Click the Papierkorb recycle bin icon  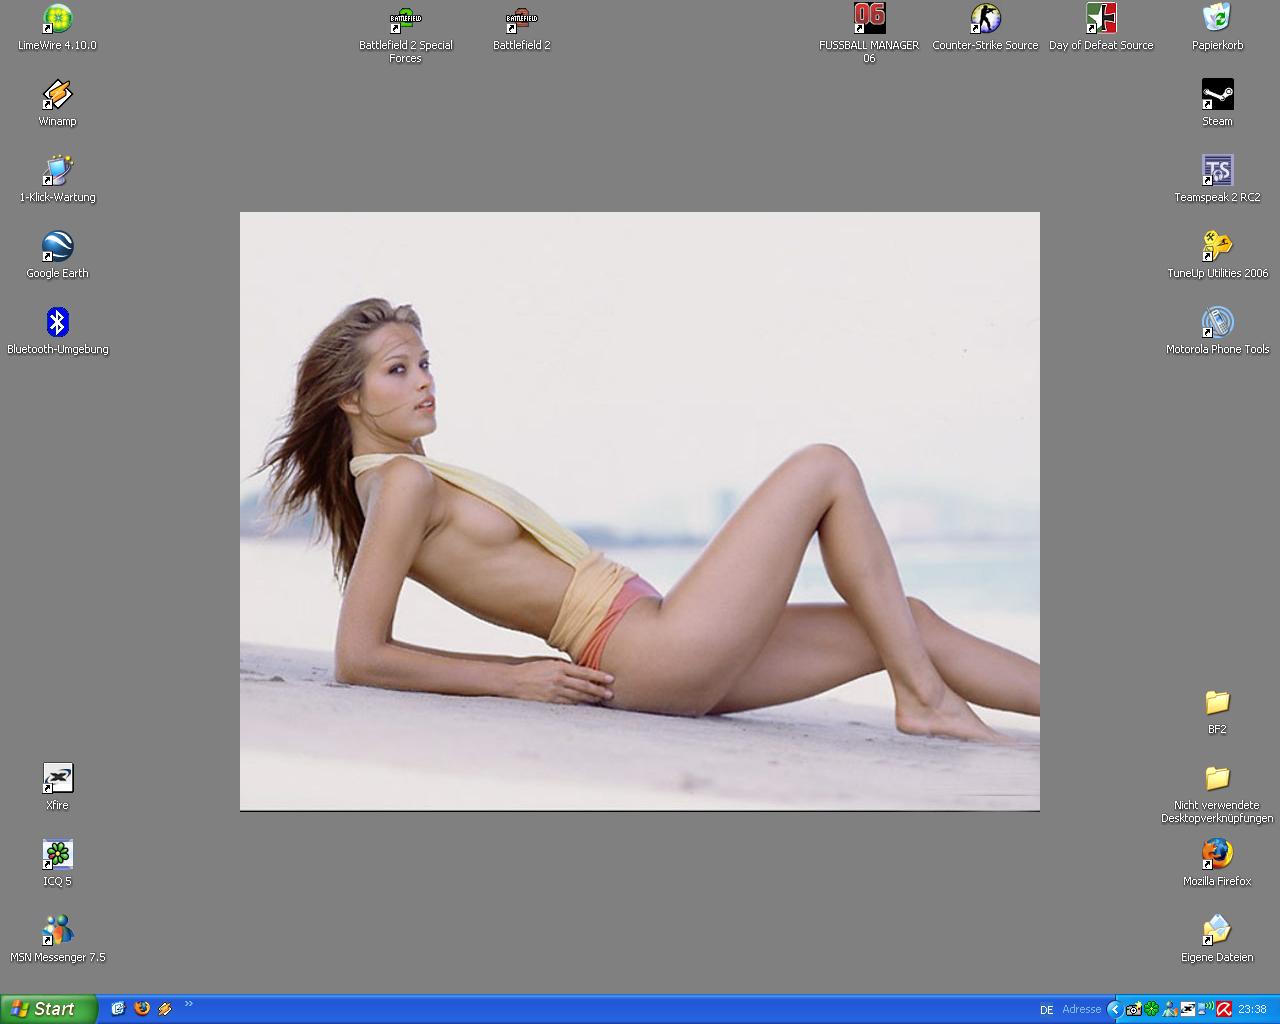coord(1217,20)
